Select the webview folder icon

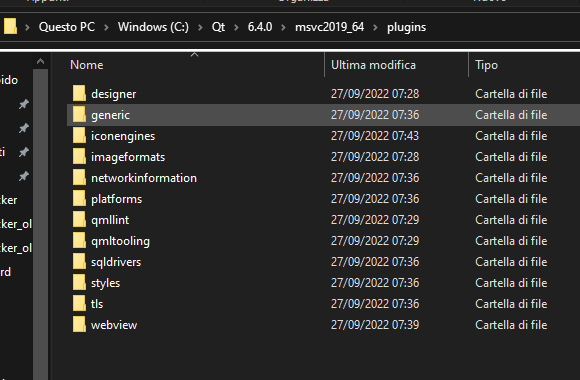(79, 324)
